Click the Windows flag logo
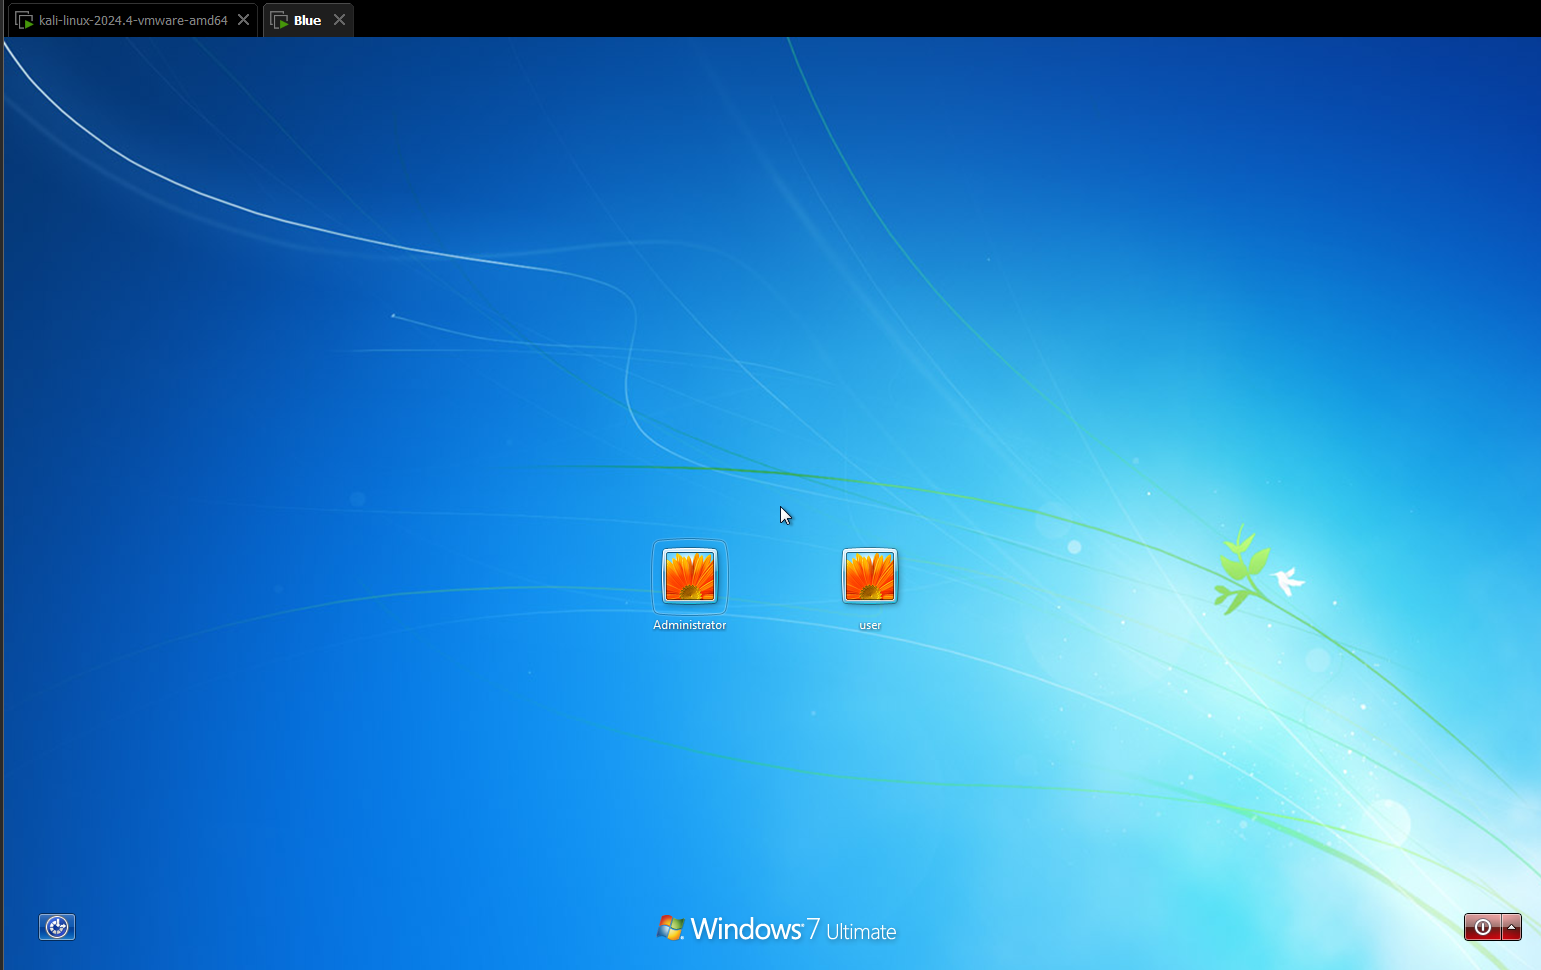The width and height of the screenshot is (1541, 970). point(670,928)
